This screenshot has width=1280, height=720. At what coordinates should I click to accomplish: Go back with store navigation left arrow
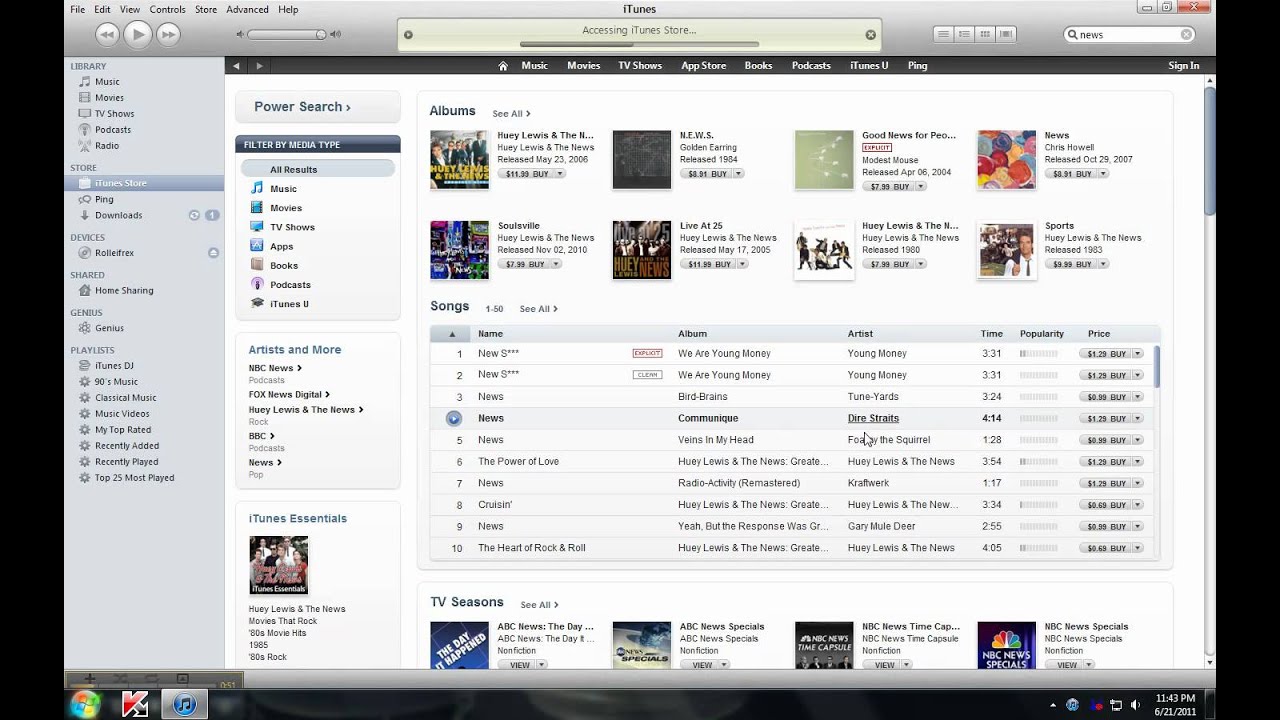point(237,66)
